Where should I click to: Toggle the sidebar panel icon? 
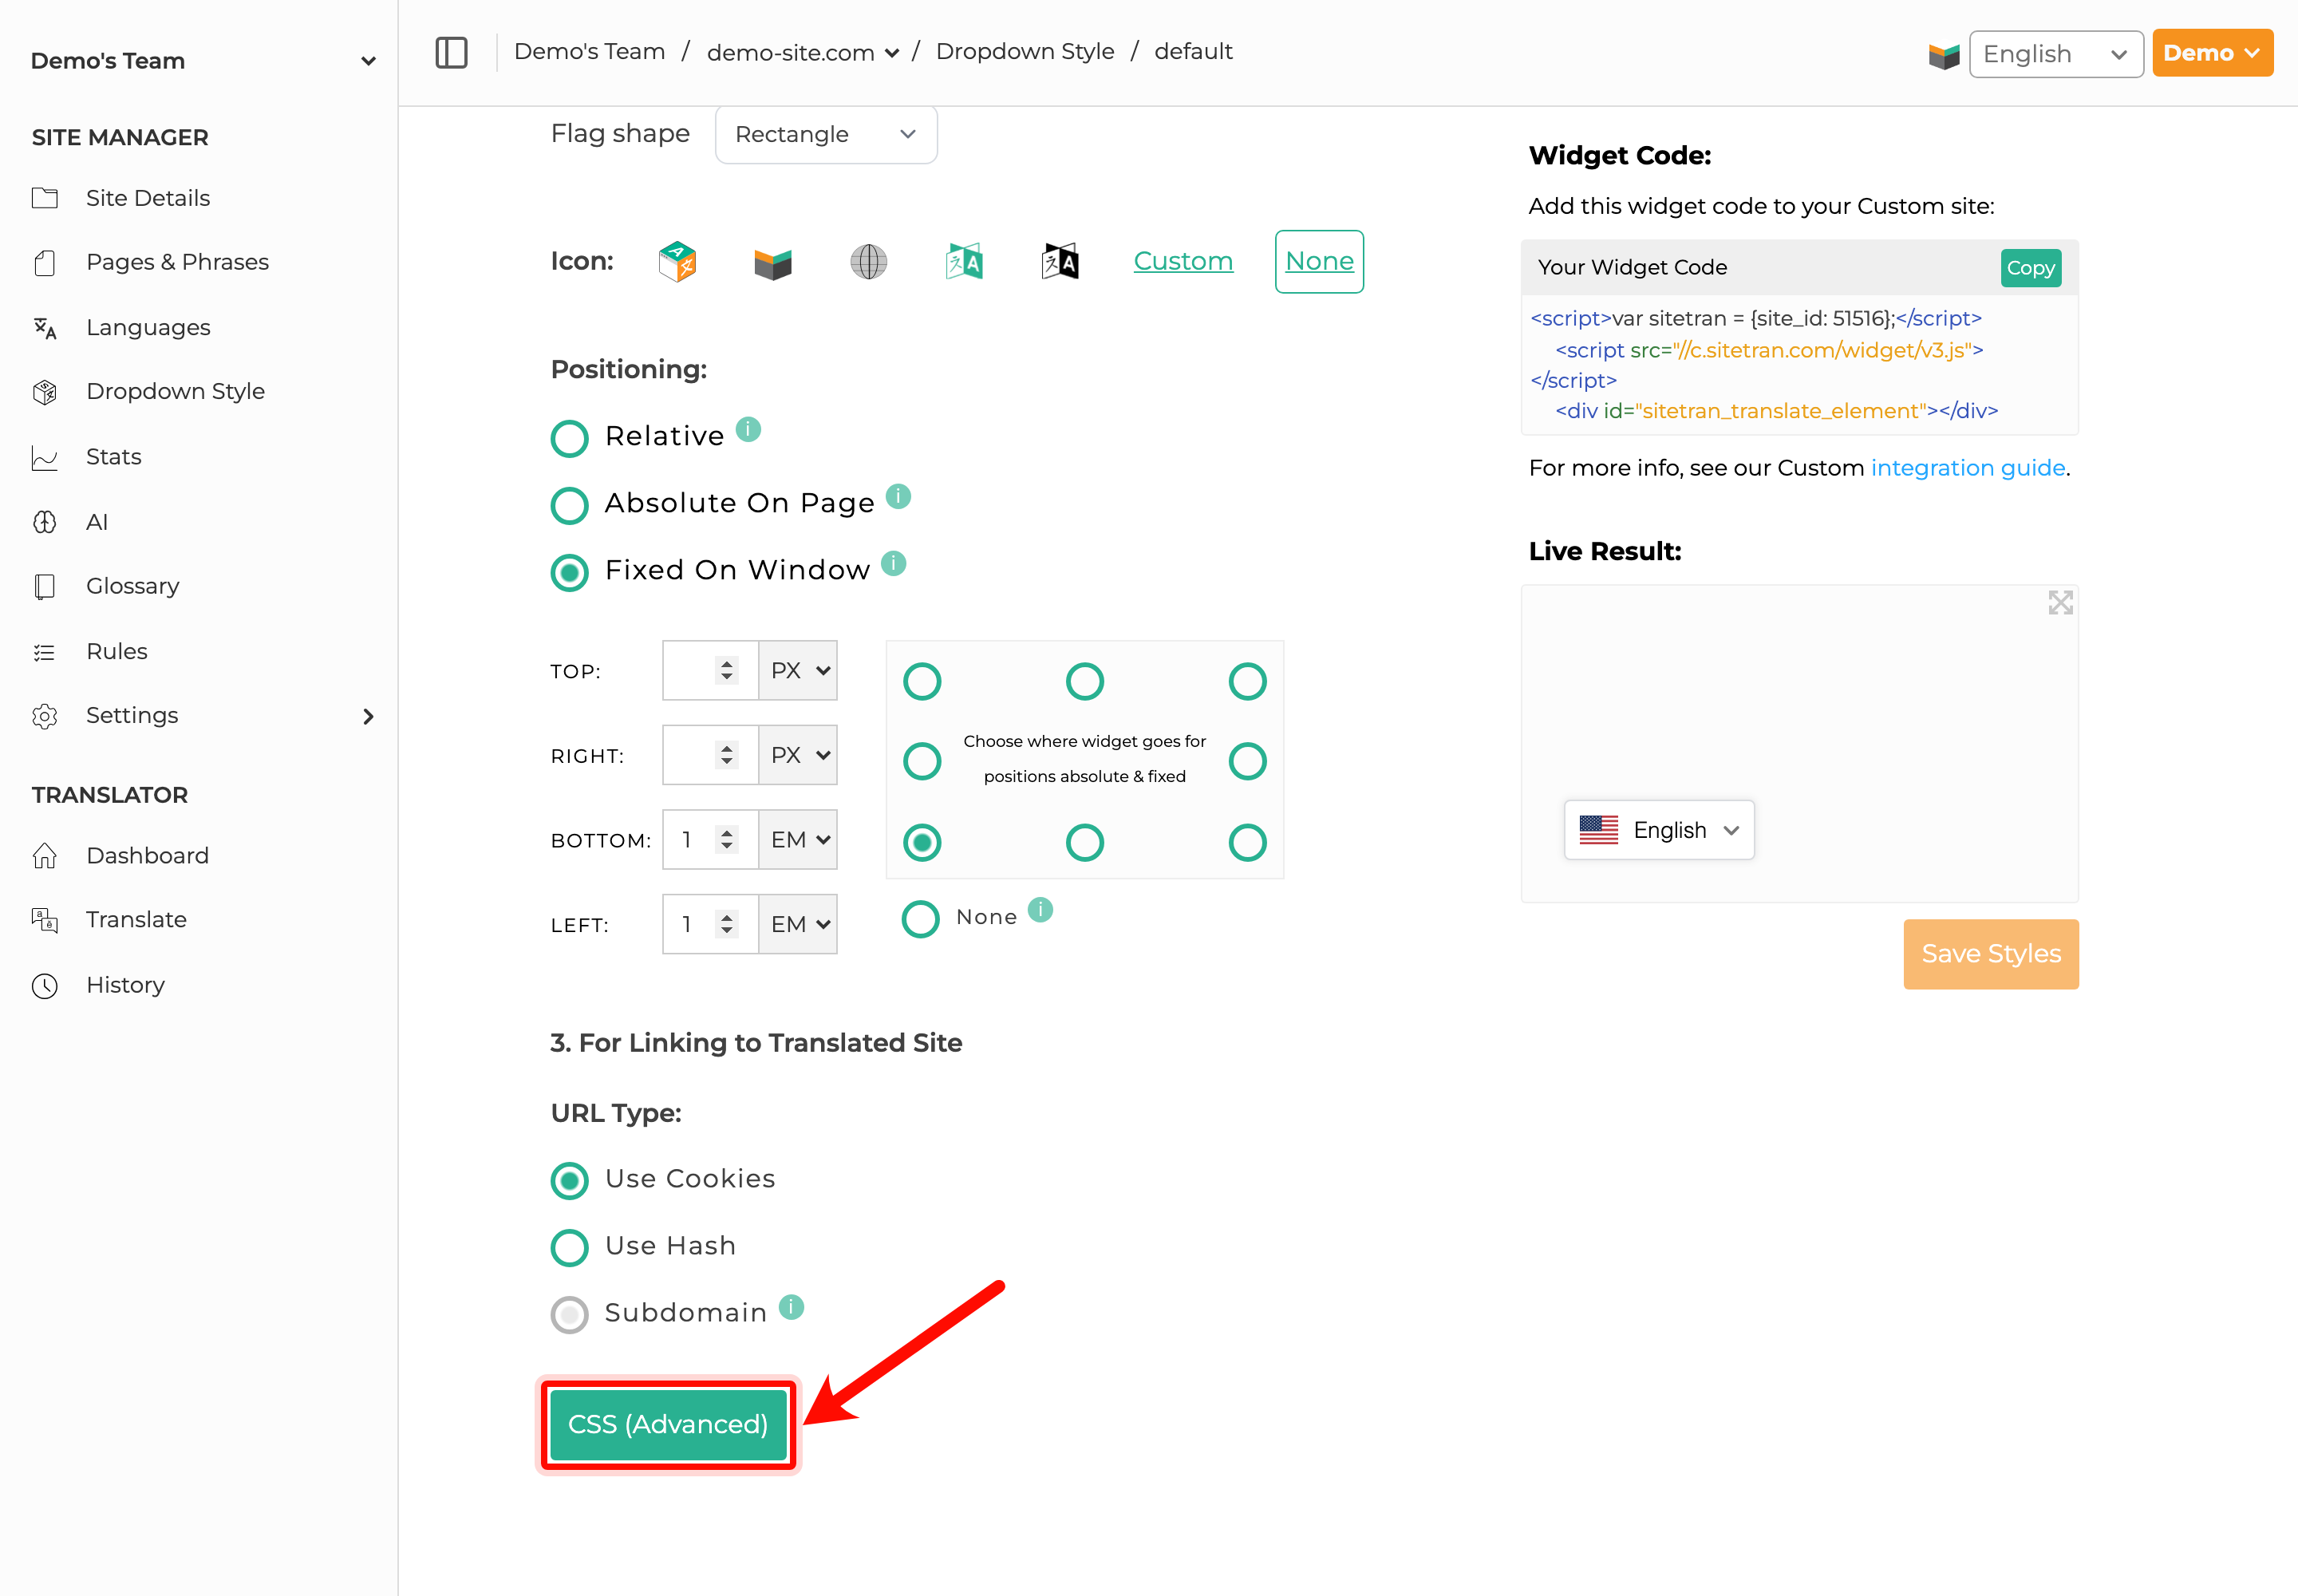click(x=451, y=52)
